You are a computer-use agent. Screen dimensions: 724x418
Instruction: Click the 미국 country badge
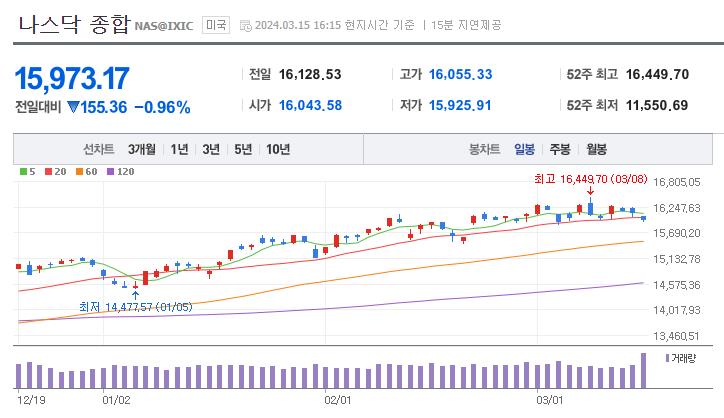tap(216, 24)
